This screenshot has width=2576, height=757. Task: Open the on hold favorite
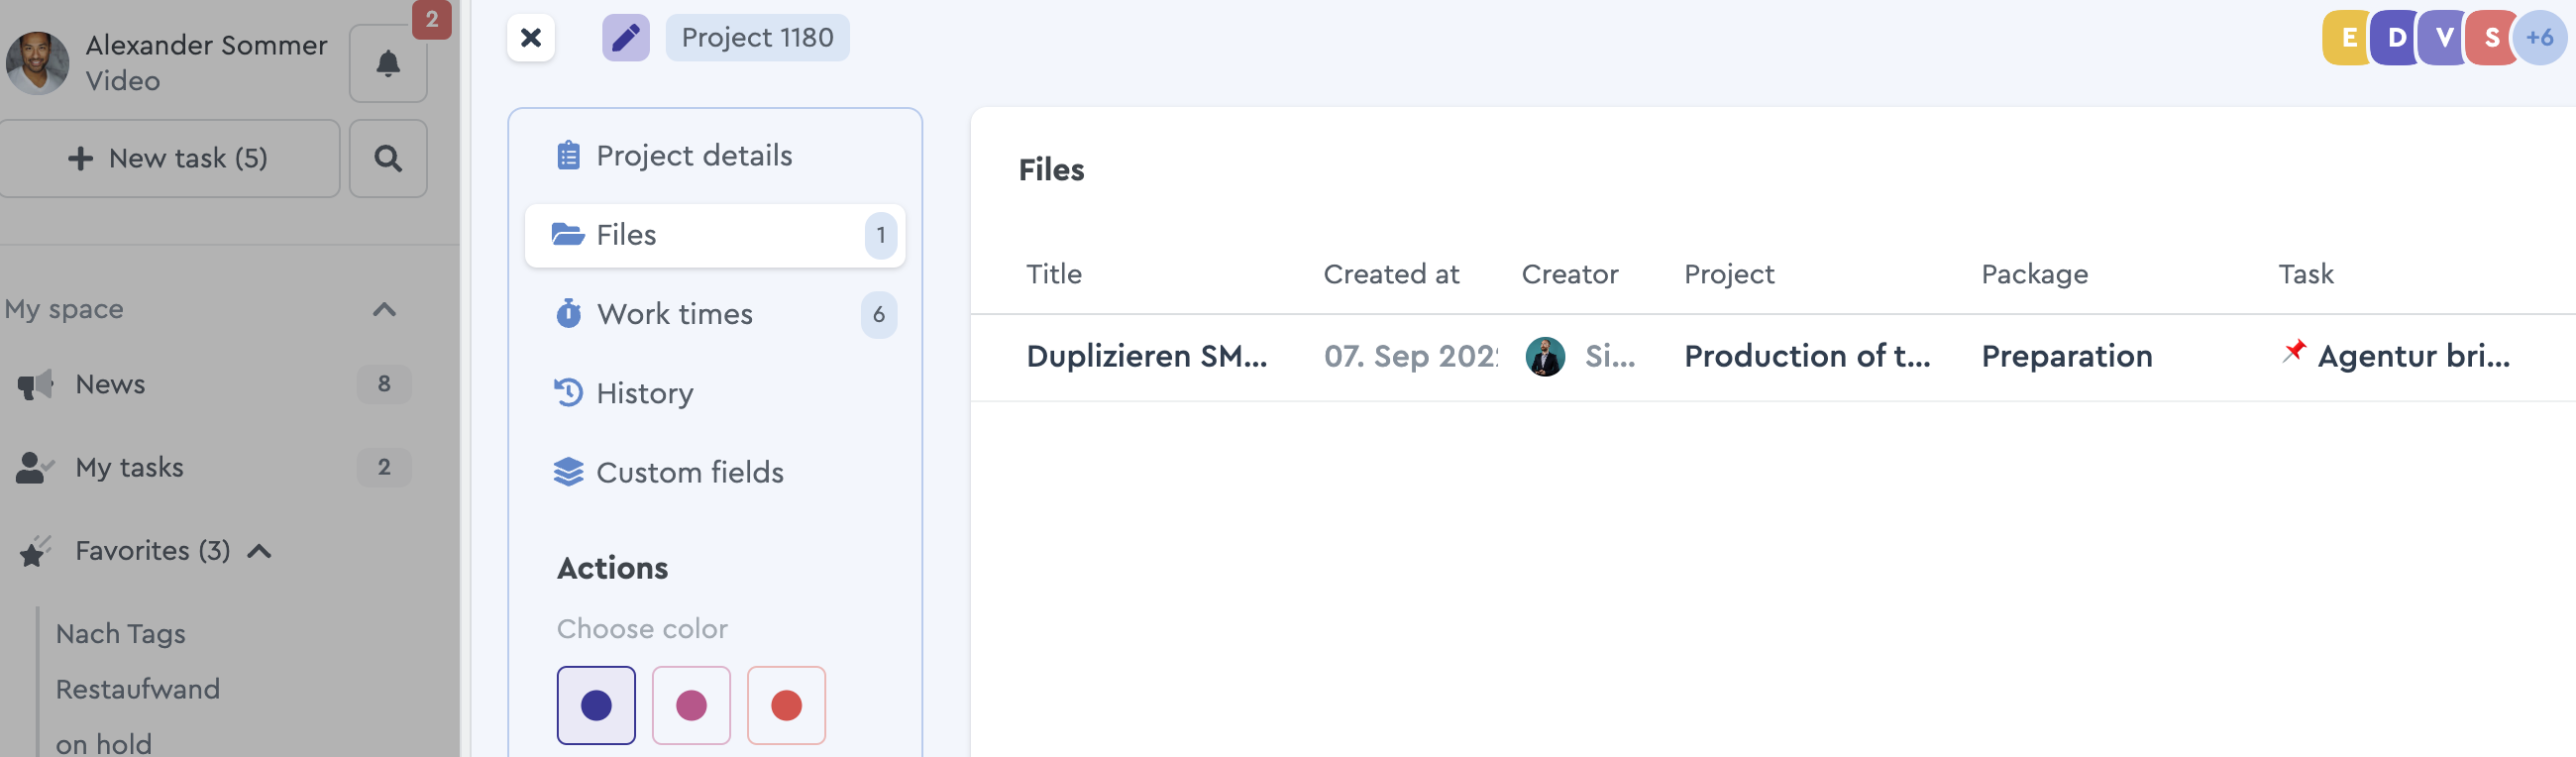pos(103,744)
